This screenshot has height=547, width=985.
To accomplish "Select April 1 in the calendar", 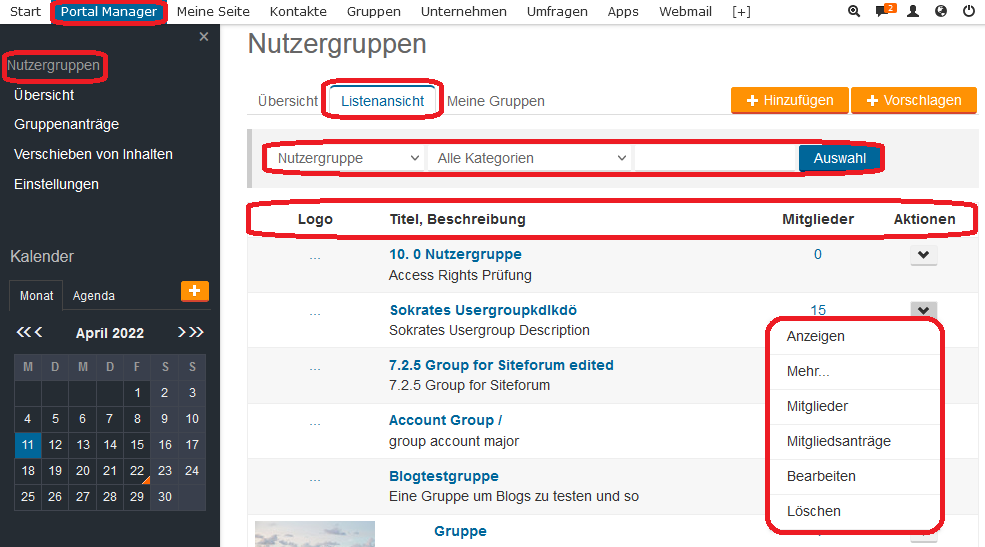I will point(137,393).
